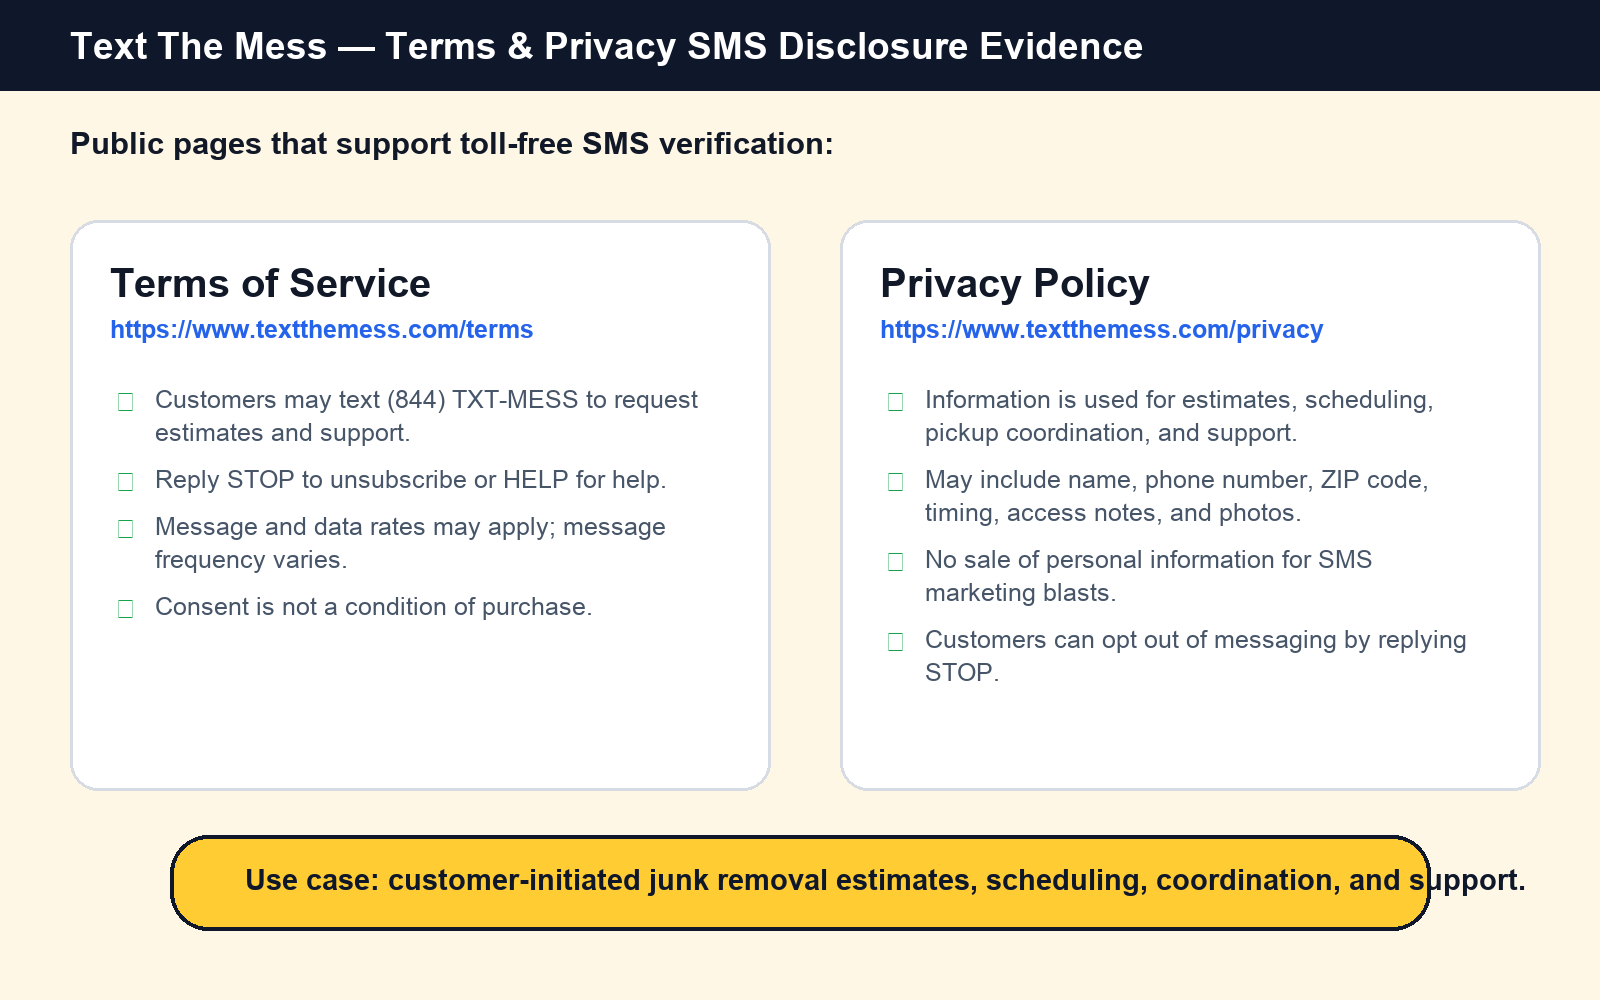Click bullet marker beside 'Message and data rates'
Screen dimensions: 1600x1000
(x=125, y=529)
